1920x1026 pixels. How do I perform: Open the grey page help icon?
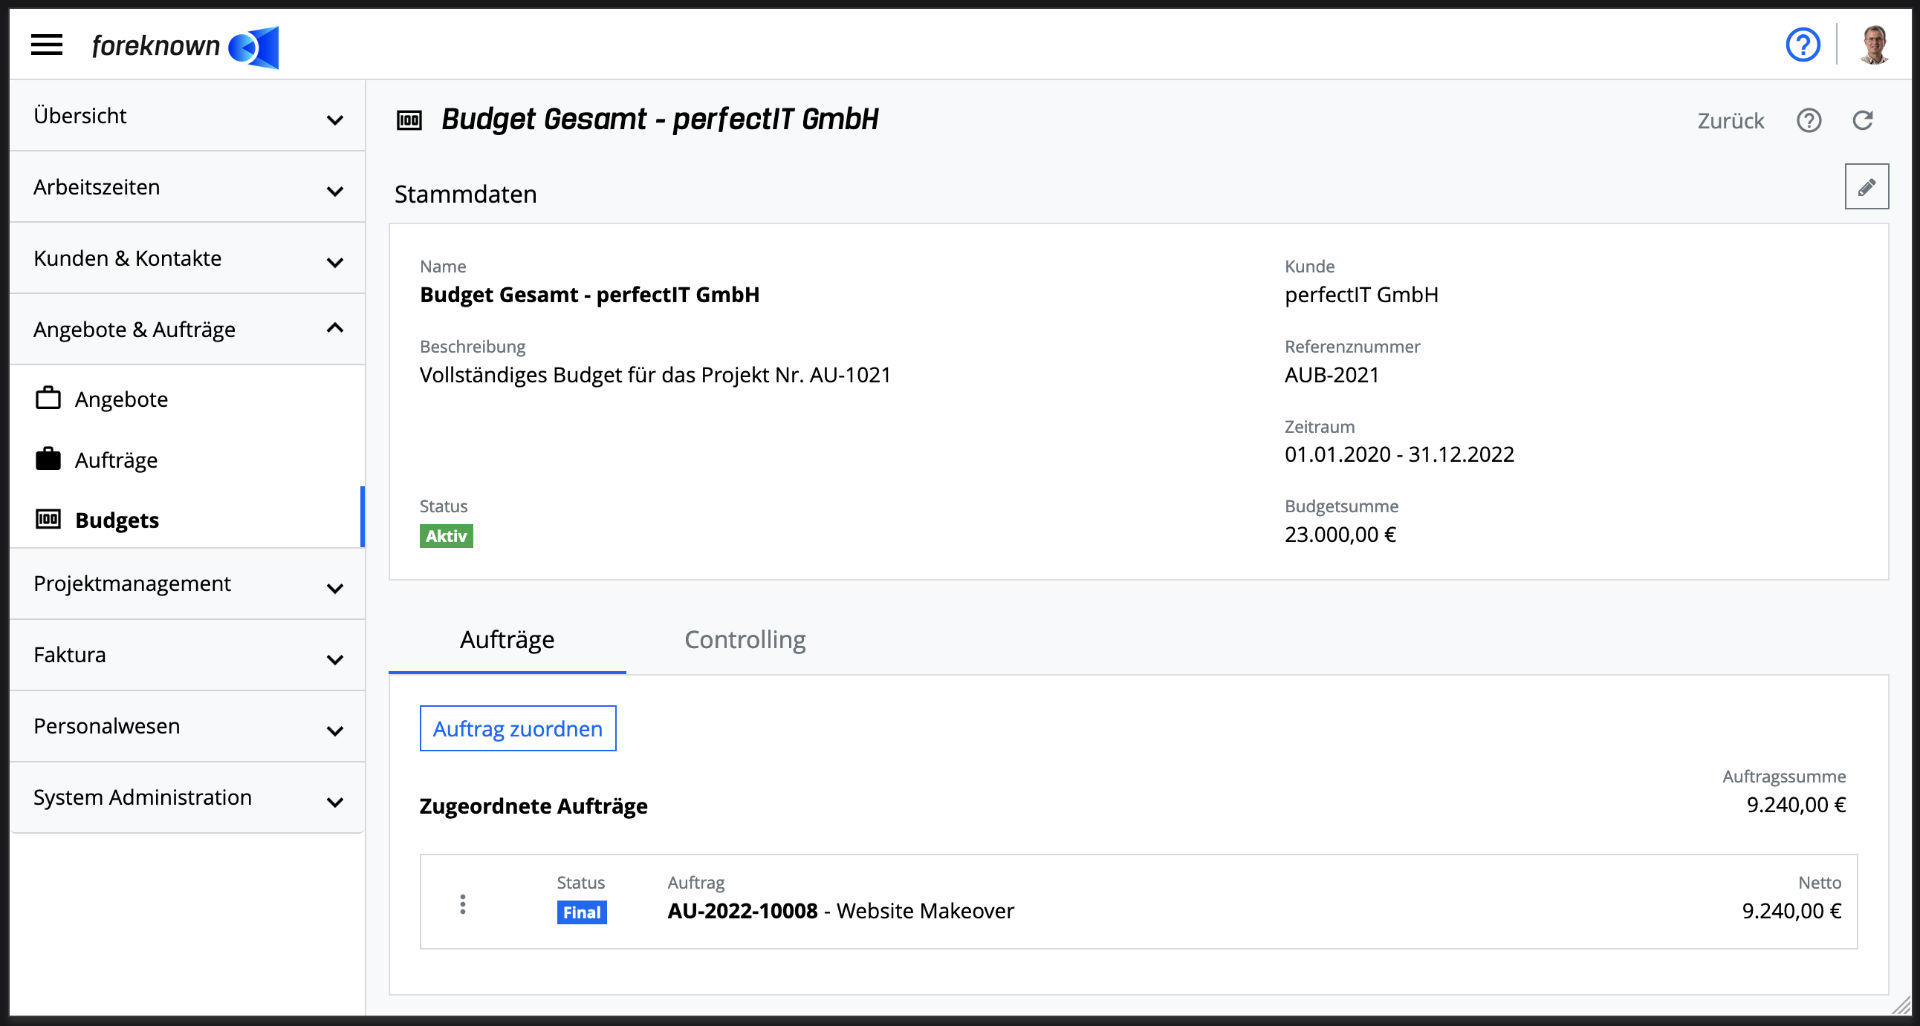click(x=1809, y=120)
